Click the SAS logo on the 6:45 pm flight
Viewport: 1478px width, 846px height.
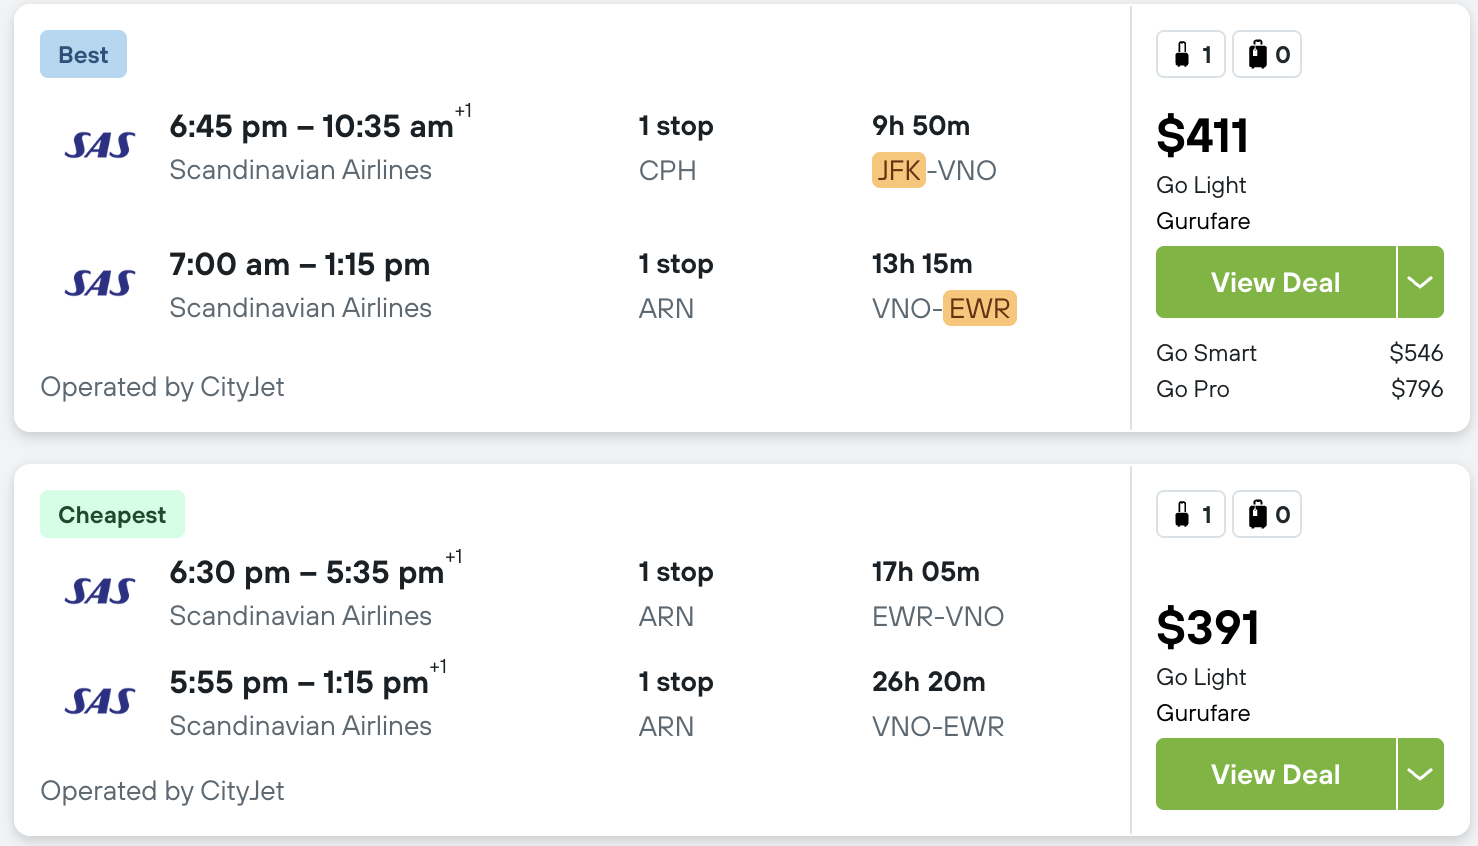[x=99, y=146]
